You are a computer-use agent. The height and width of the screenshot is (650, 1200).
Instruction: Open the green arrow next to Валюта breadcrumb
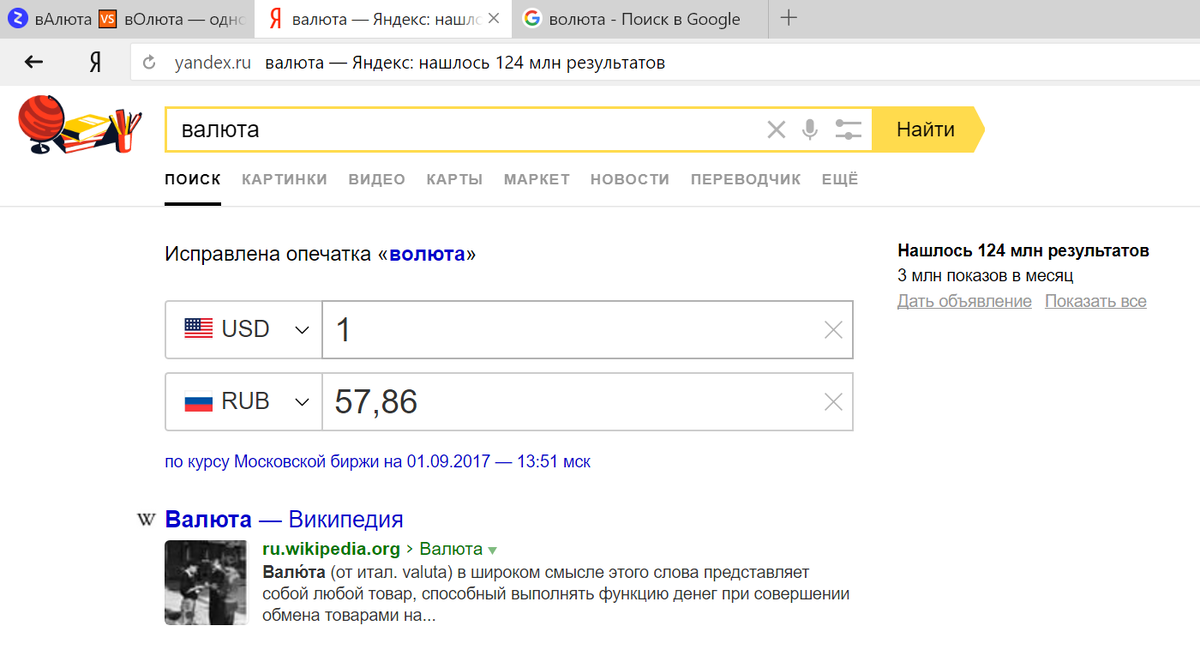pos(491,550)
